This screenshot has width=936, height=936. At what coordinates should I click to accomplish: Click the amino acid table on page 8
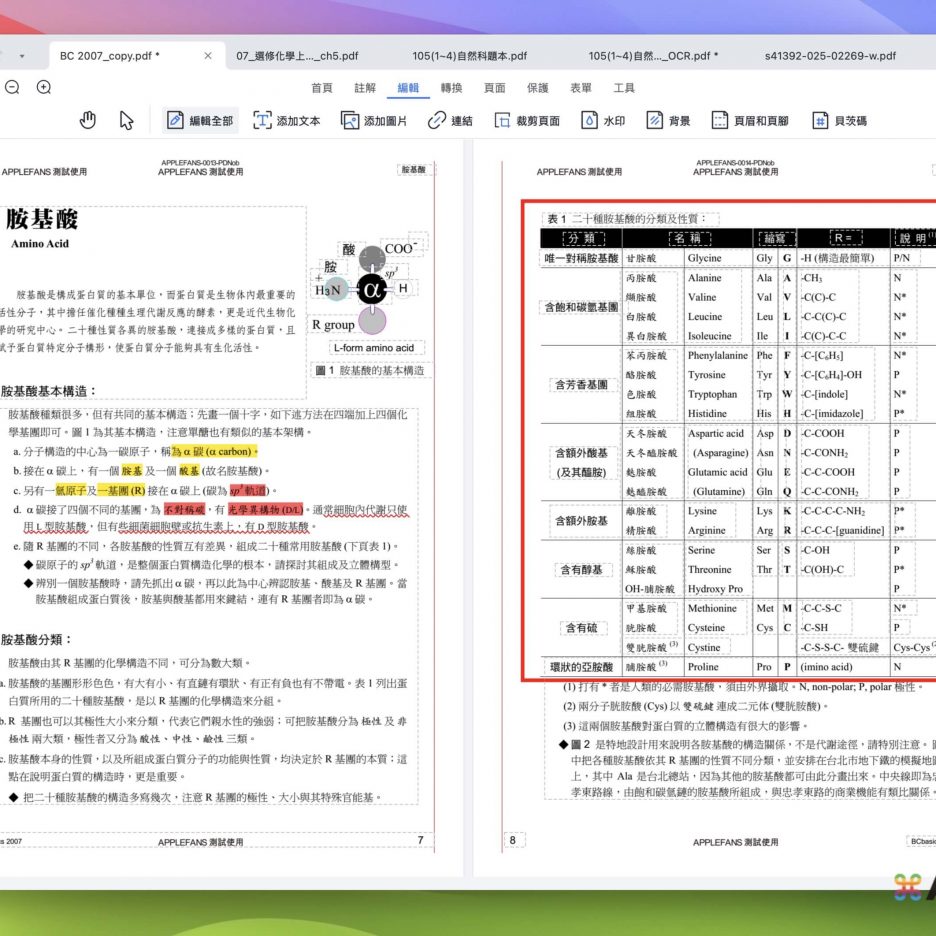point(730,440)
